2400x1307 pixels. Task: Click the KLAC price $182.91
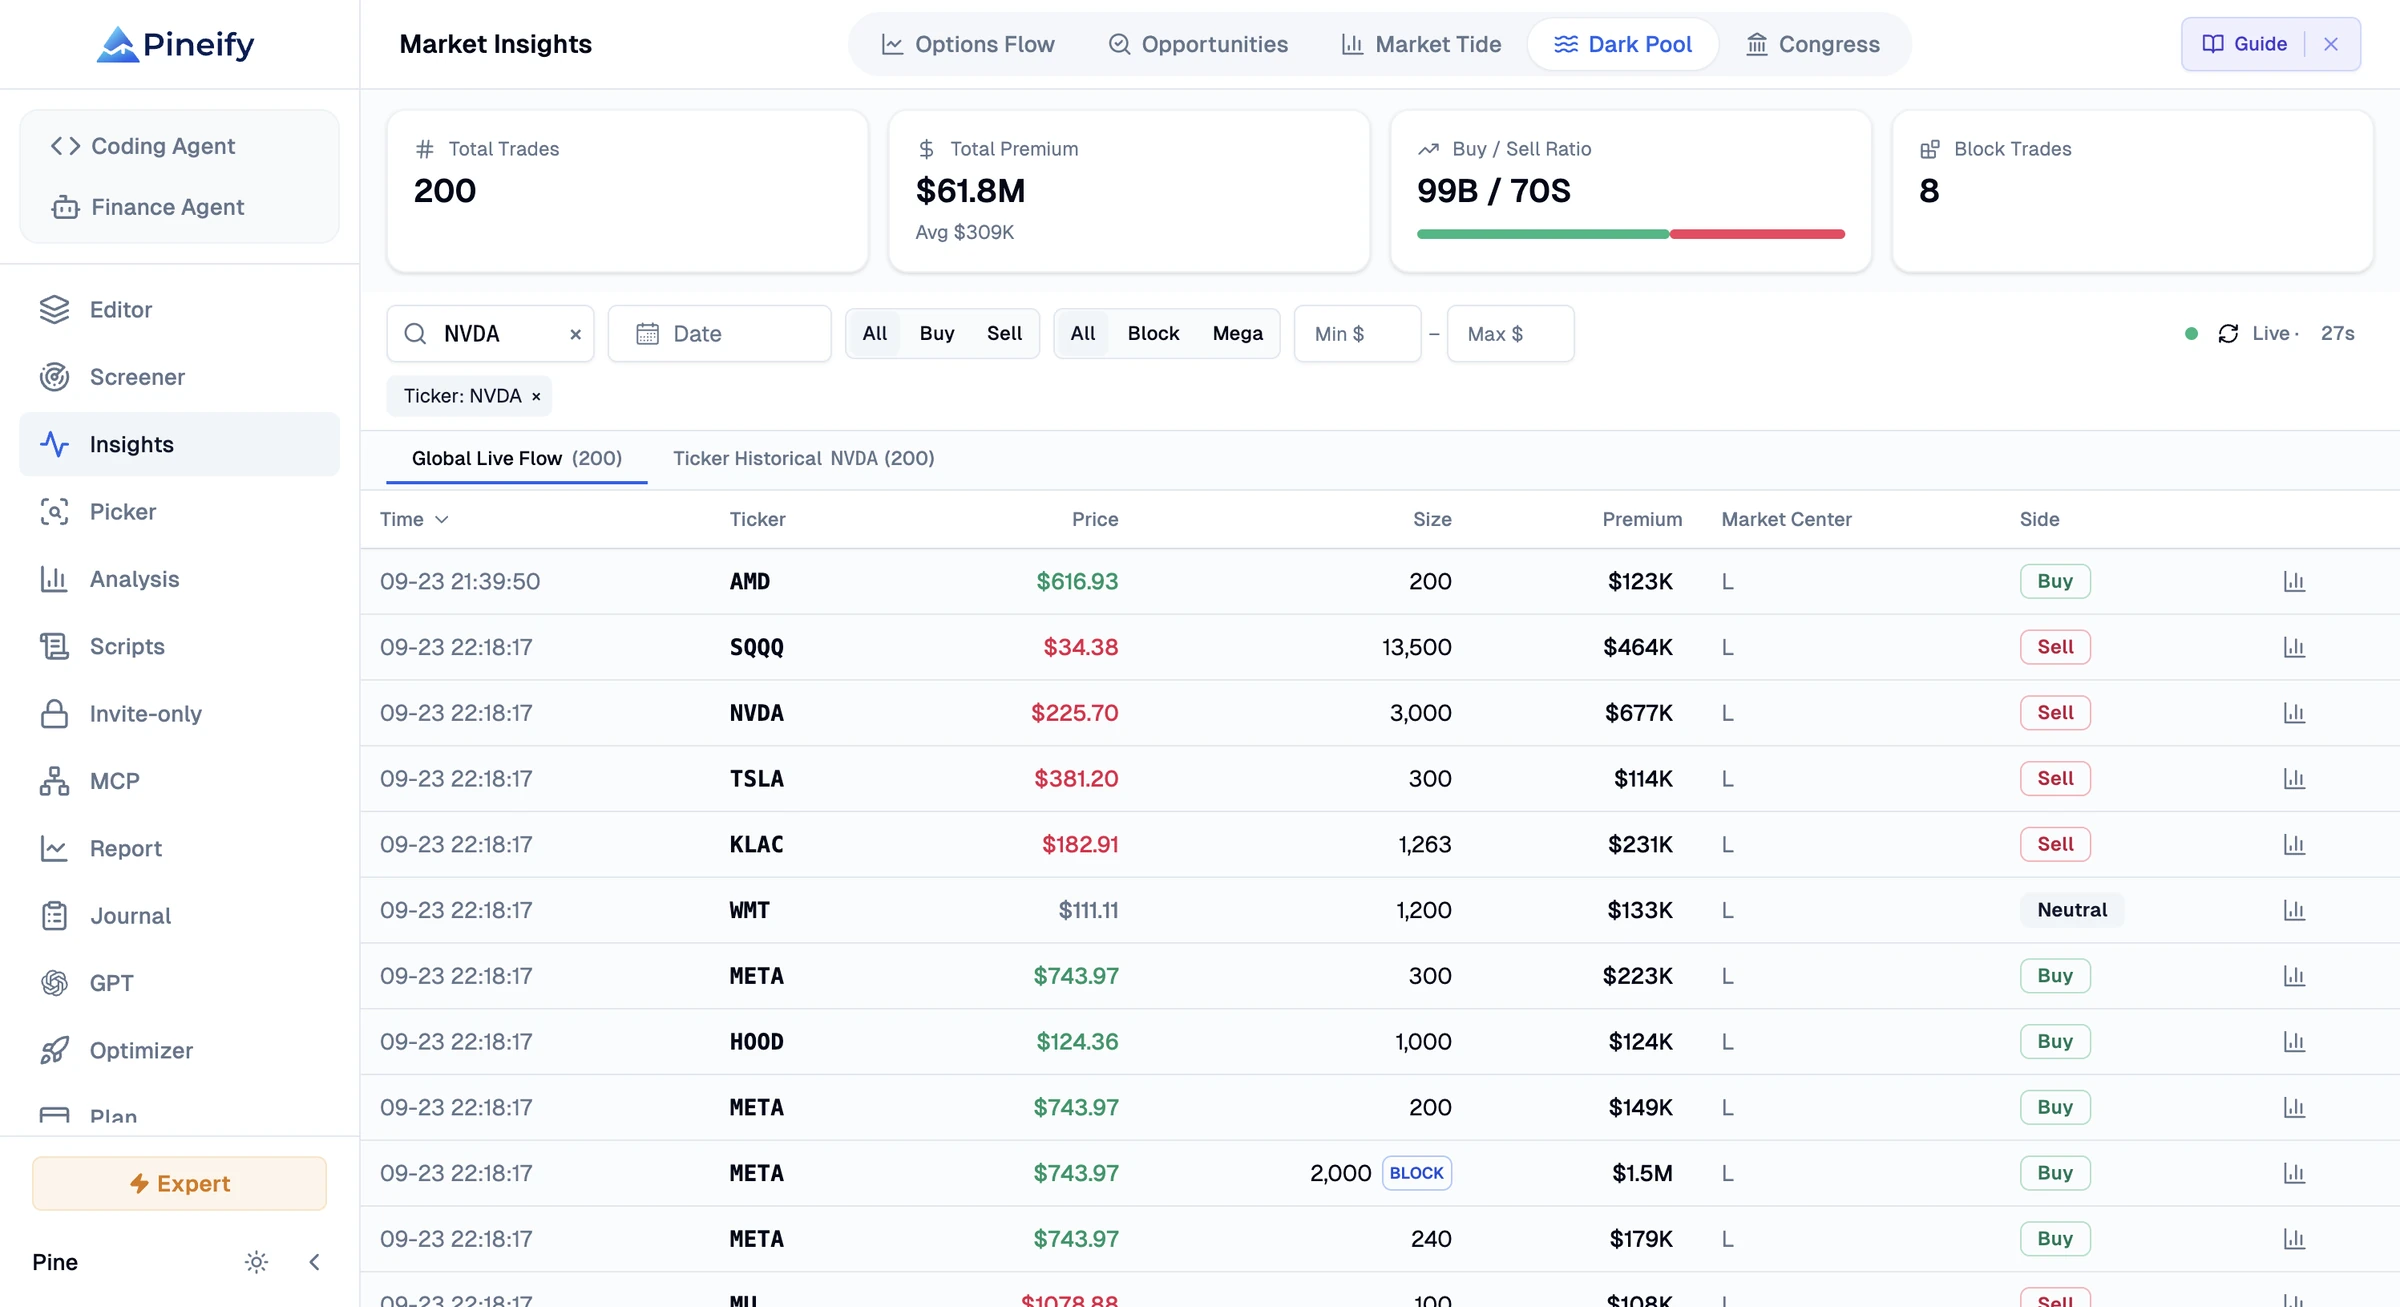pos(1080,844)
